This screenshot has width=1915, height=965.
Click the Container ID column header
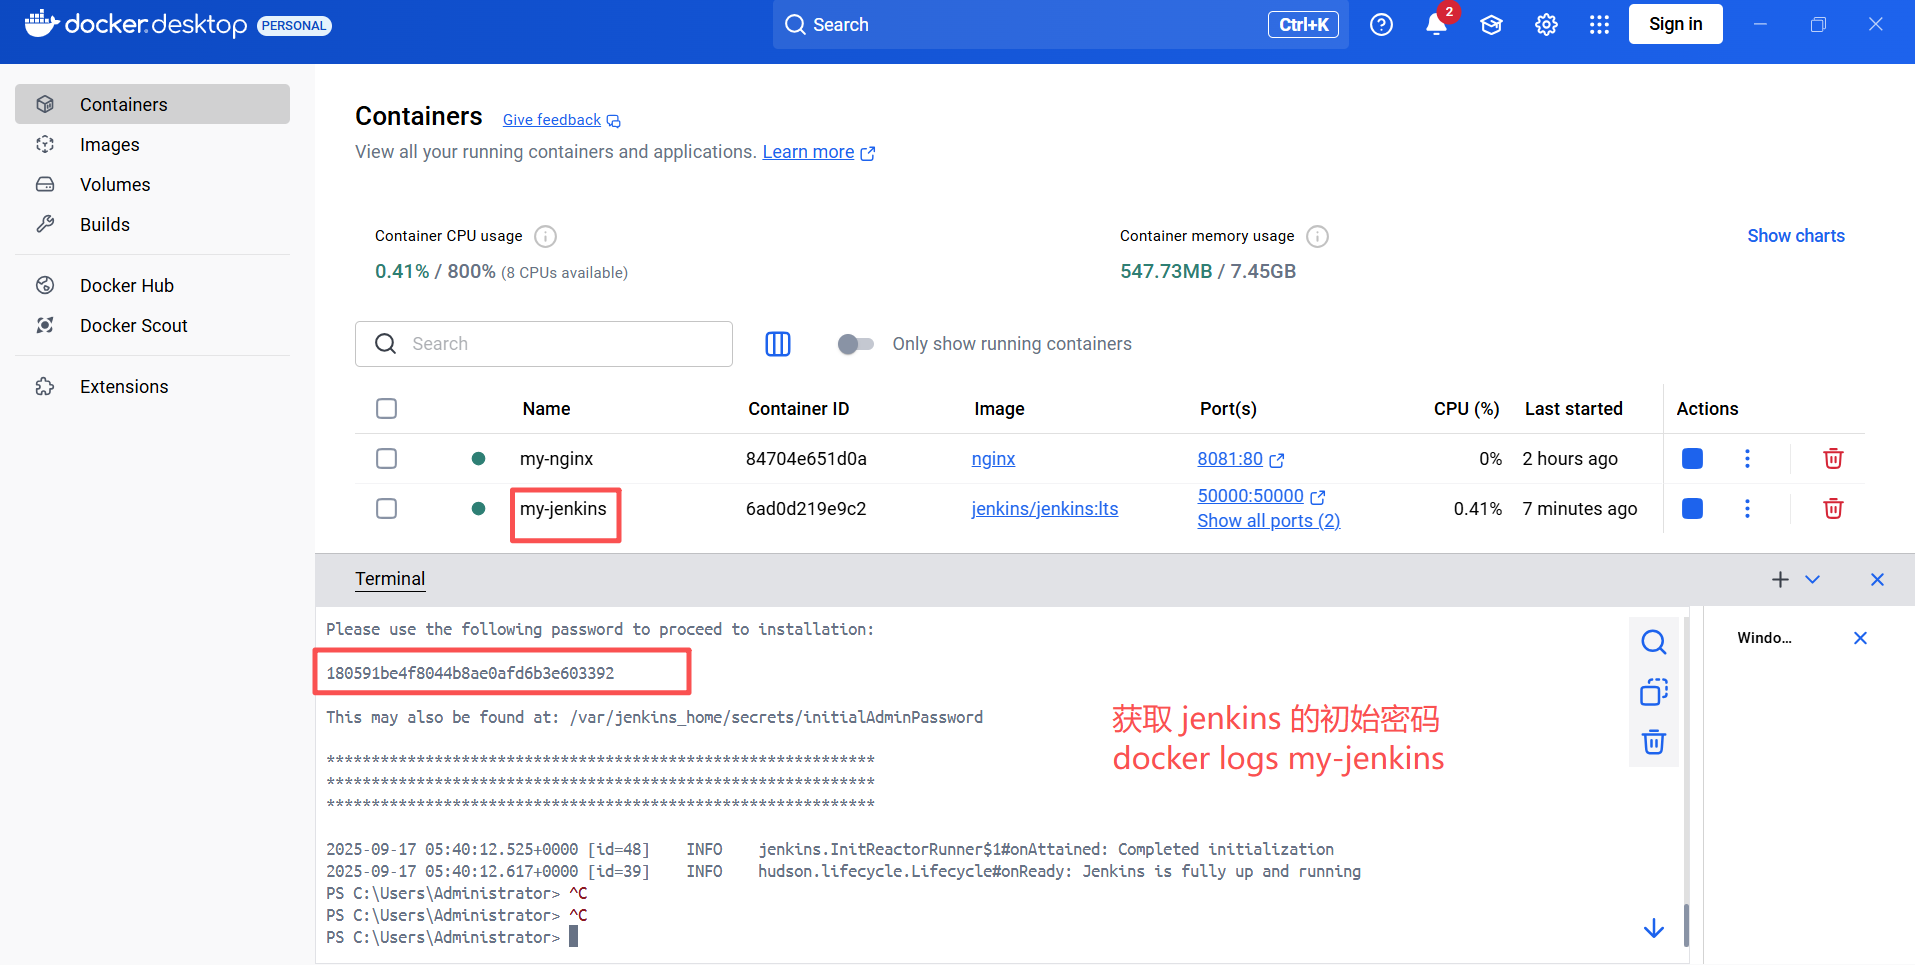[798, 408]
